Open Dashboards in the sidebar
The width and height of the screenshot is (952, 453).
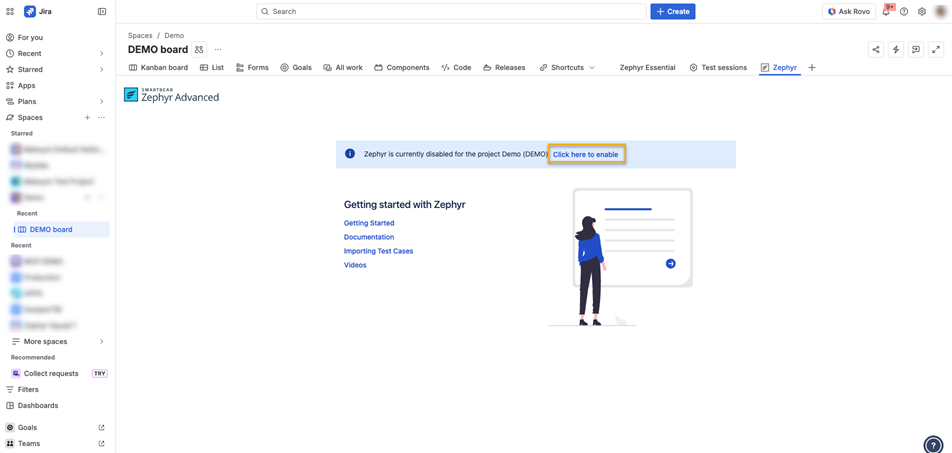(x=58, y=405)
